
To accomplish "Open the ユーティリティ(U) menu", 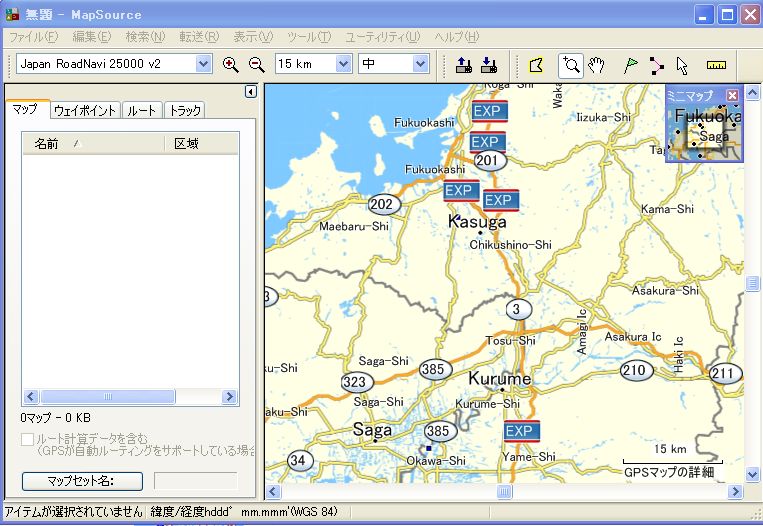I will coord(382,36).
